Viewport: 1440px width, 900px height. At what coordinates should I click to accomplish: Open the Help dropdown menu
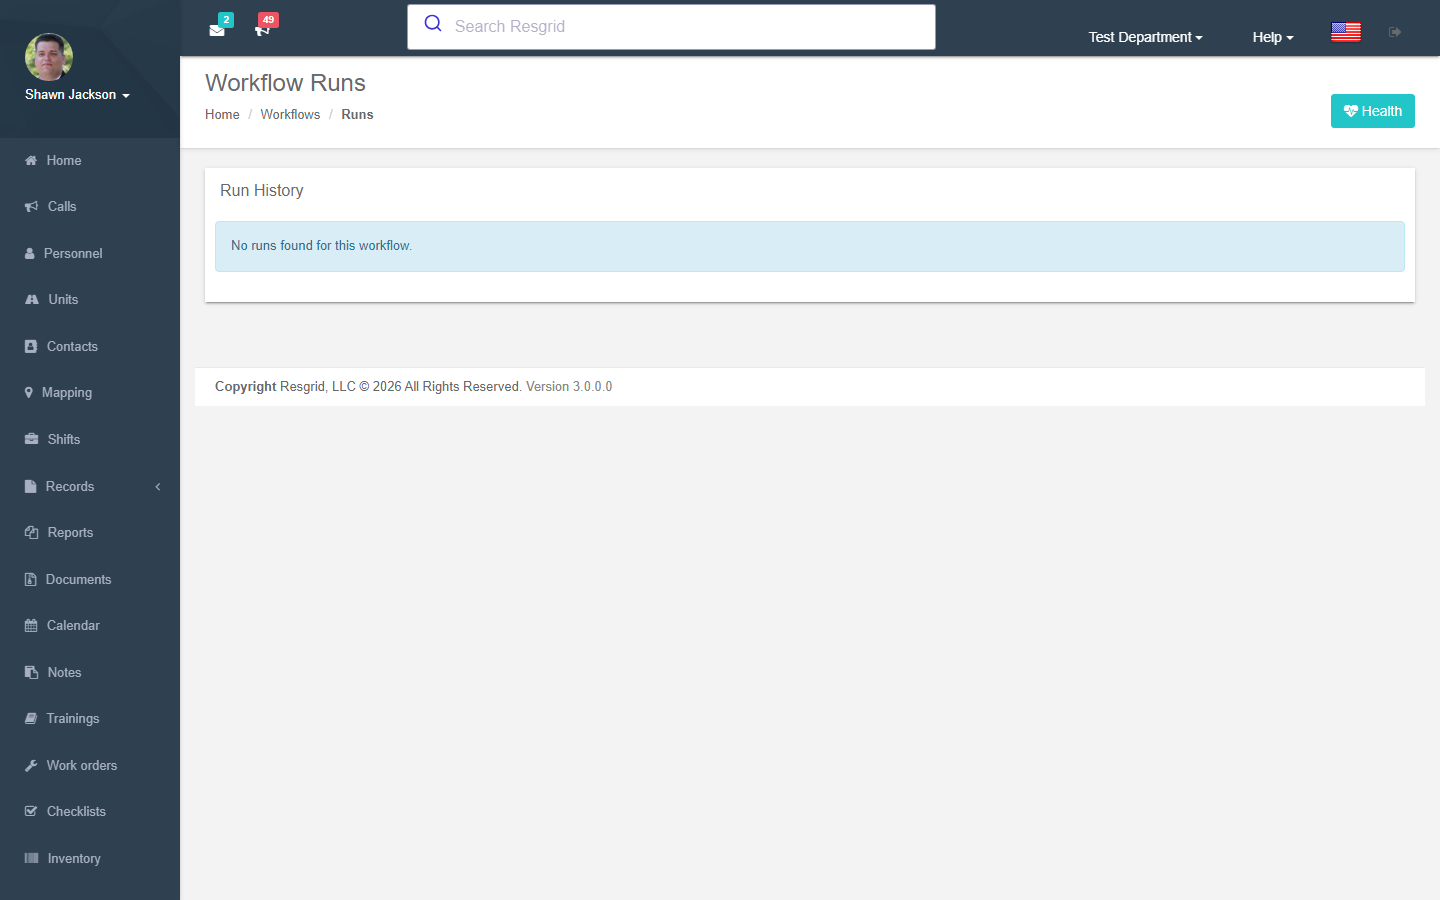[x=1272, y=37]
